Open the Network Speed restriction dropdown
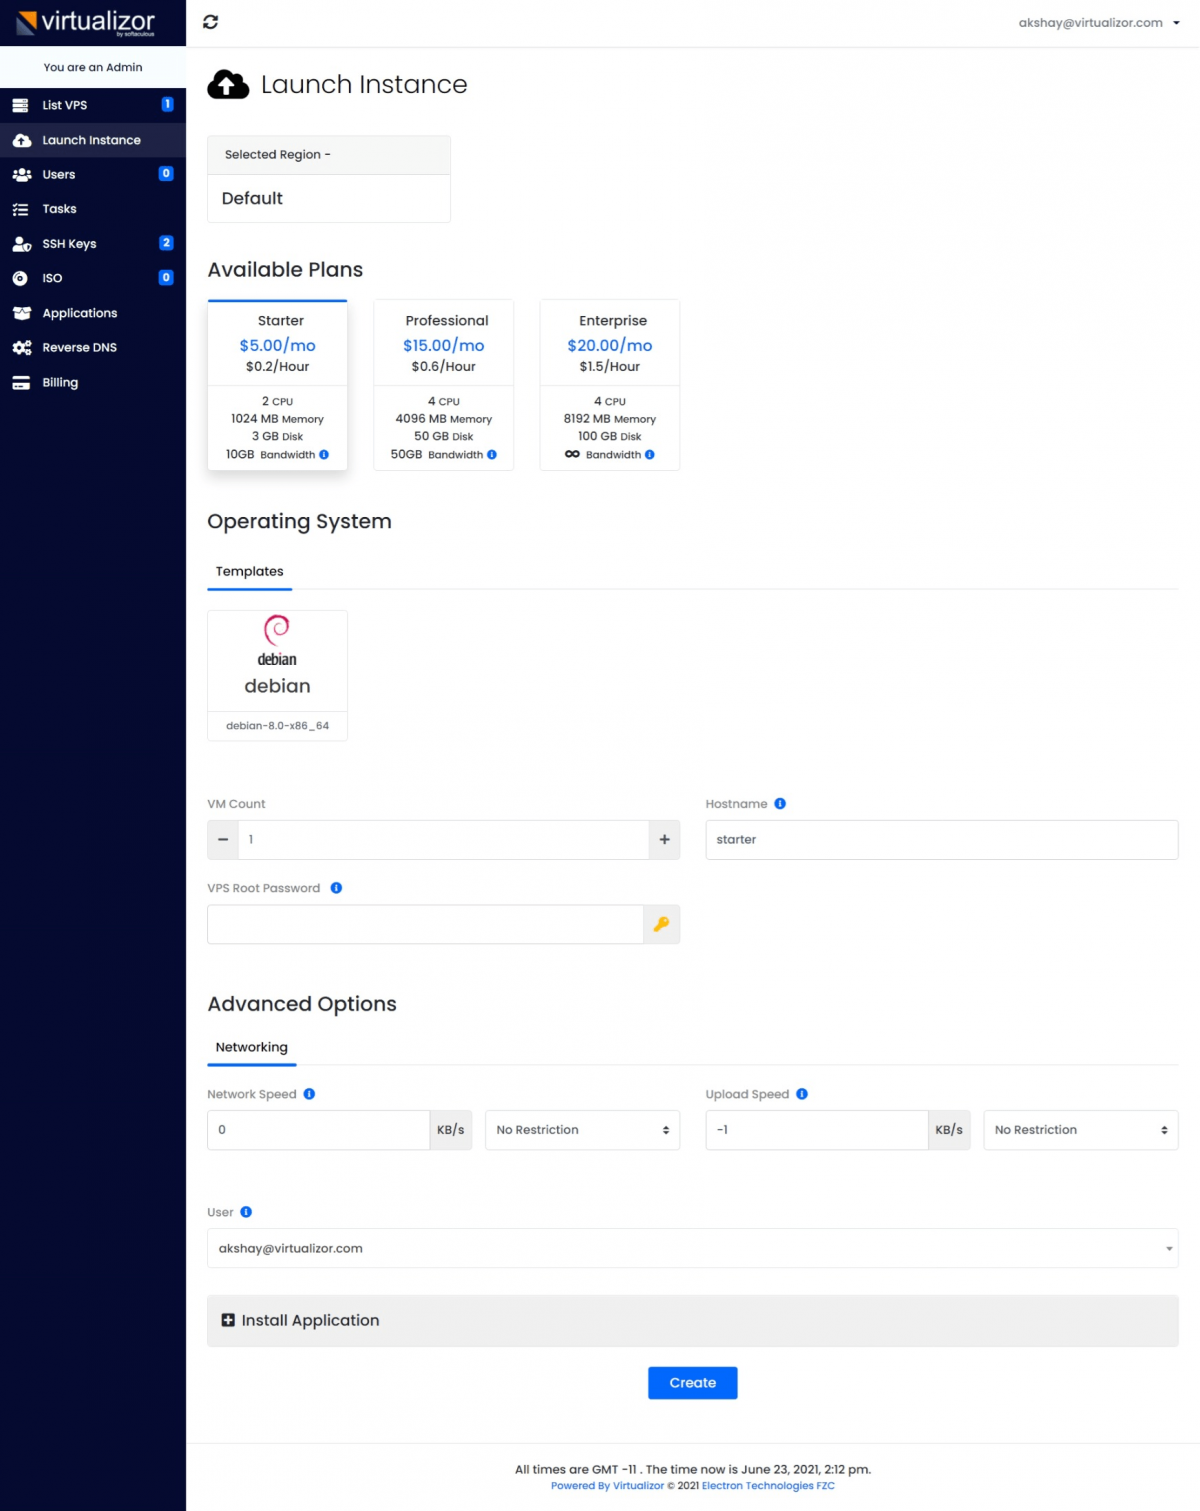Viewport: 1200px width, 1511px height. tap(582, 1130)
